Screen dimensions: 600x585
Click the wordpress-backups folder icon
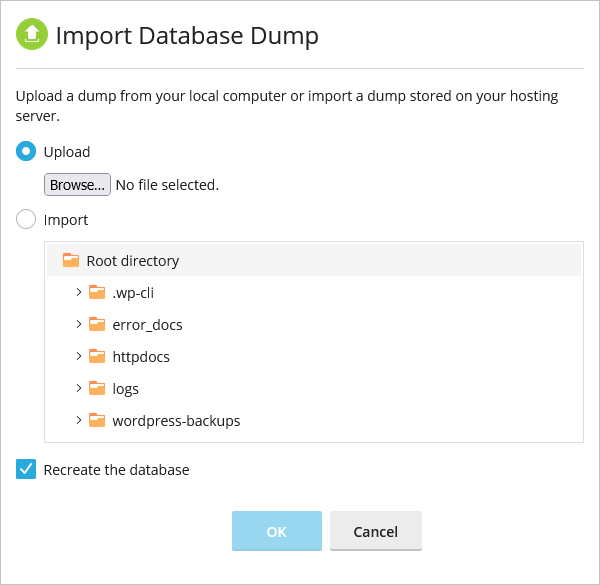(97, 420)
